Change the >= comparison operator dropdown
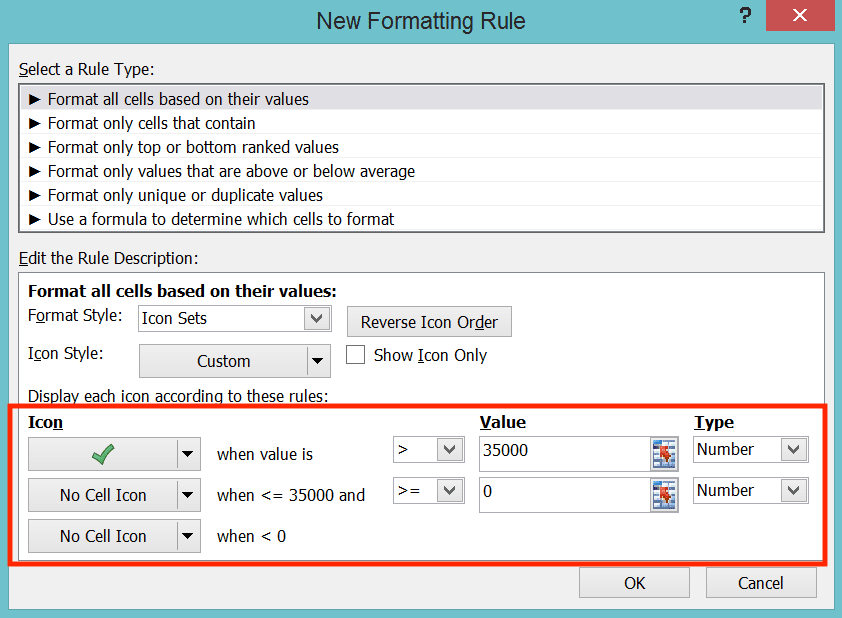 click(449, 490)
